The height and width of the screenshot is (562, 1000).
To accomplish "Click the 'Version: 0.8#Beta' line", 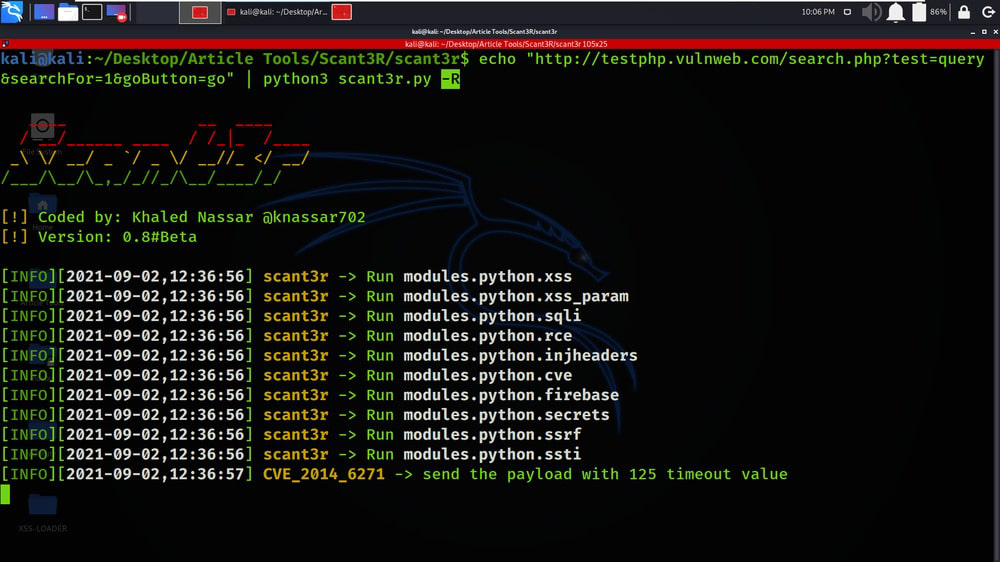I will click(x=99, y=237).
